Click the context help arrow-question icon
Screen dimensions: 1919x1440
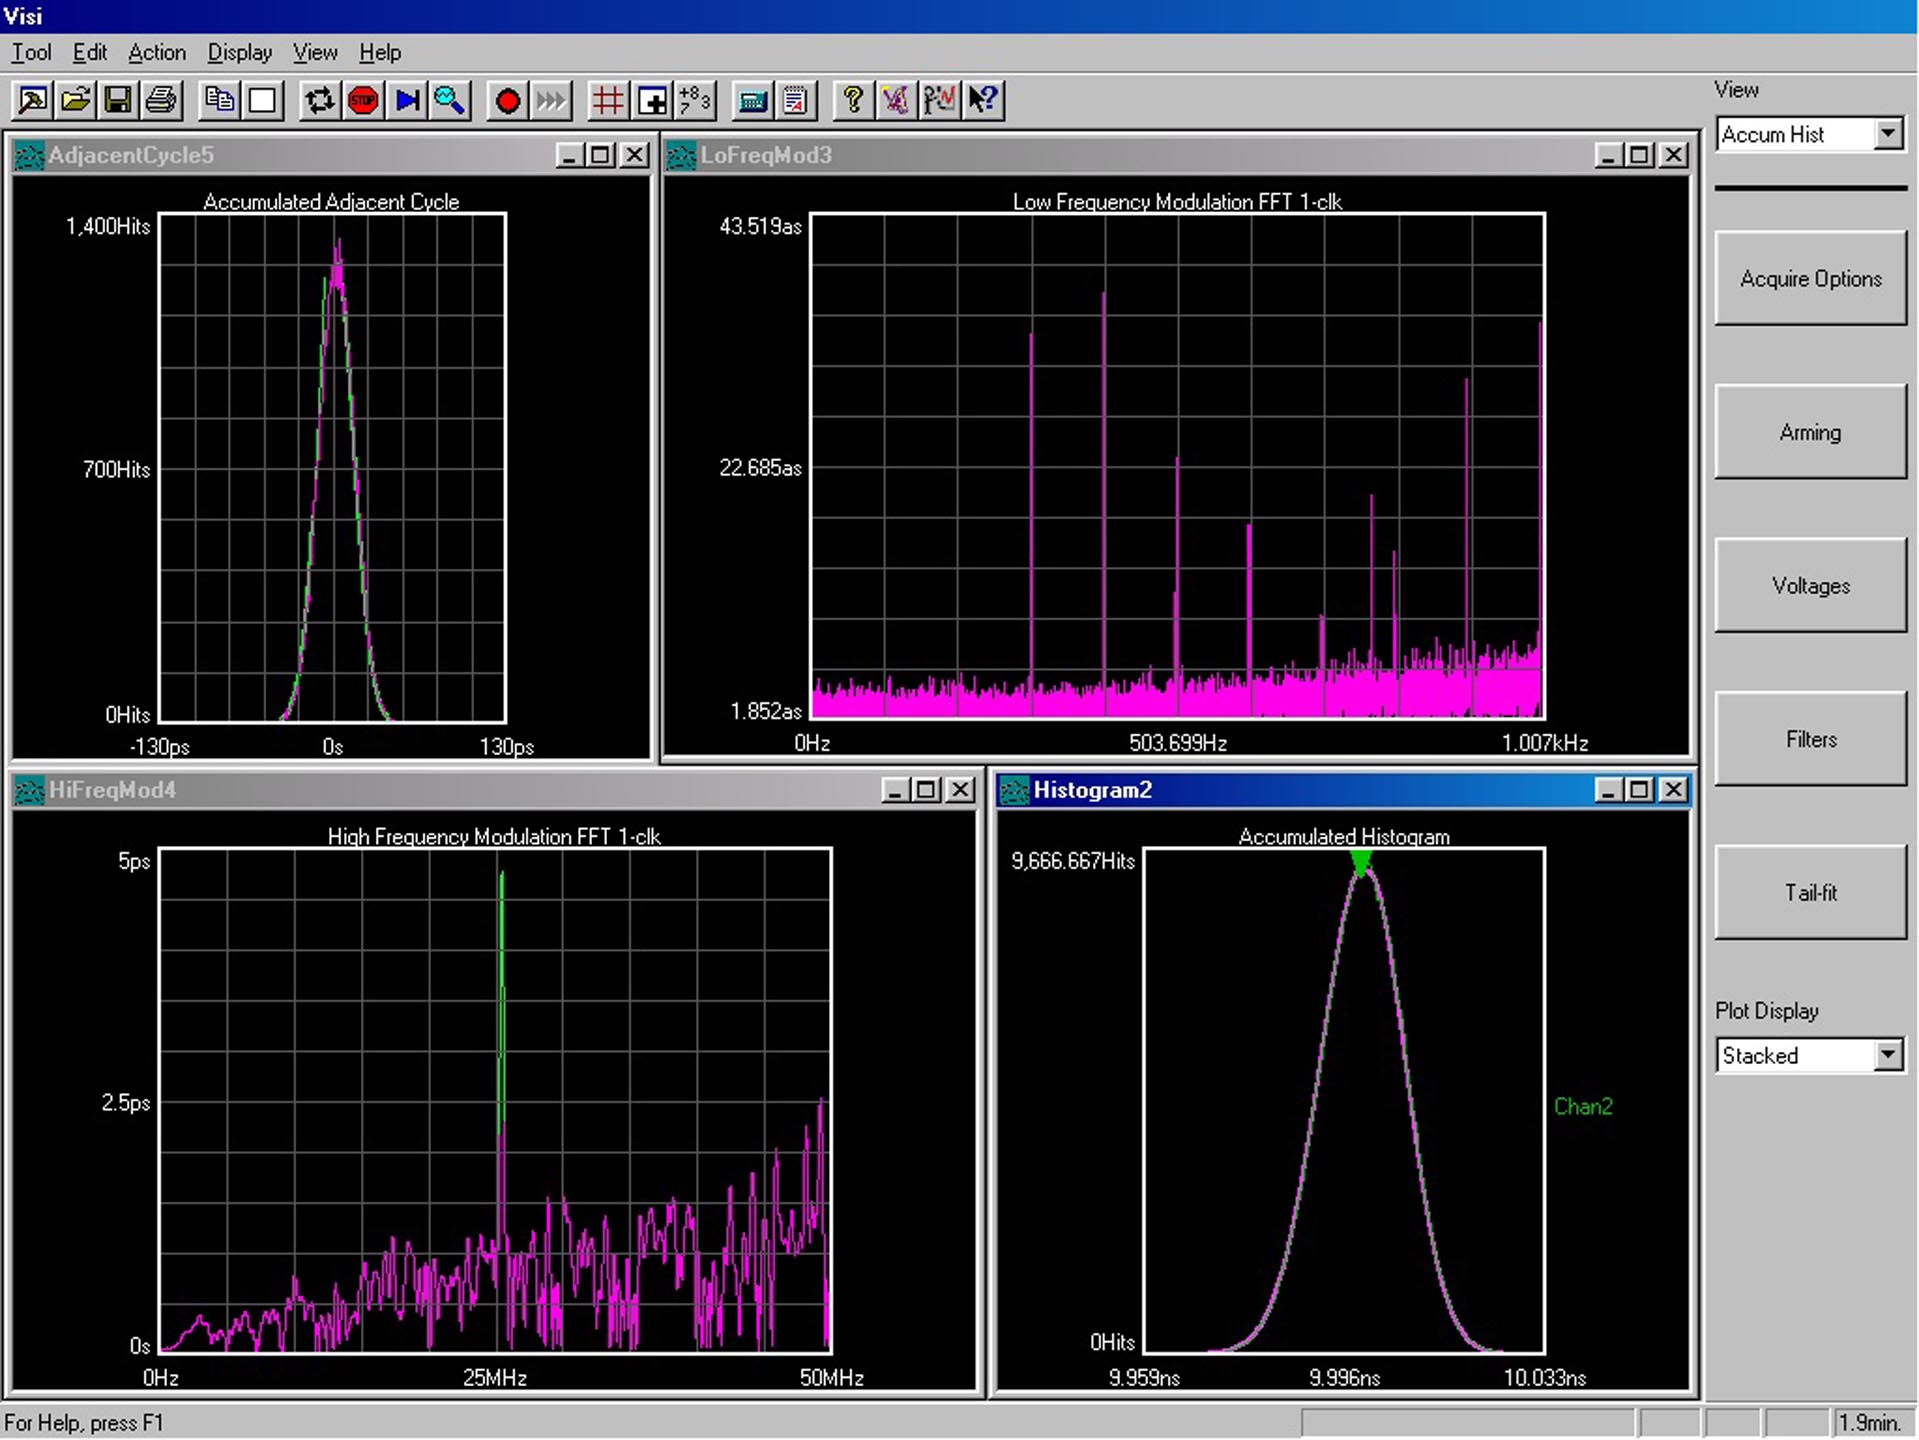[x=983, y=100]
